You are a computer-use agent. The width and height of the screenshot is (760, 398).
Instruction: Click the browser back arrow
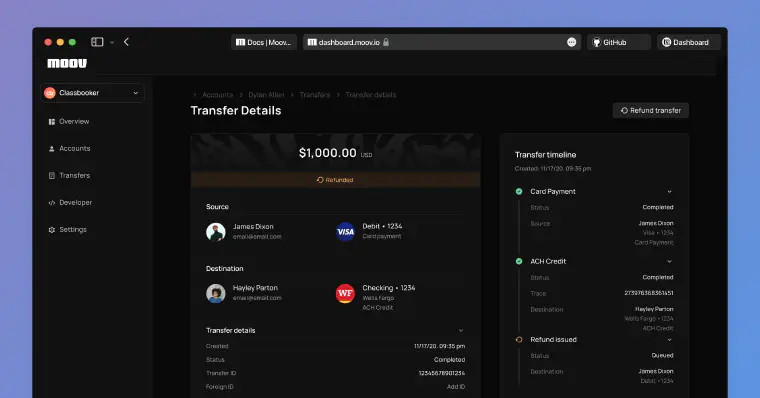(127, 42)
